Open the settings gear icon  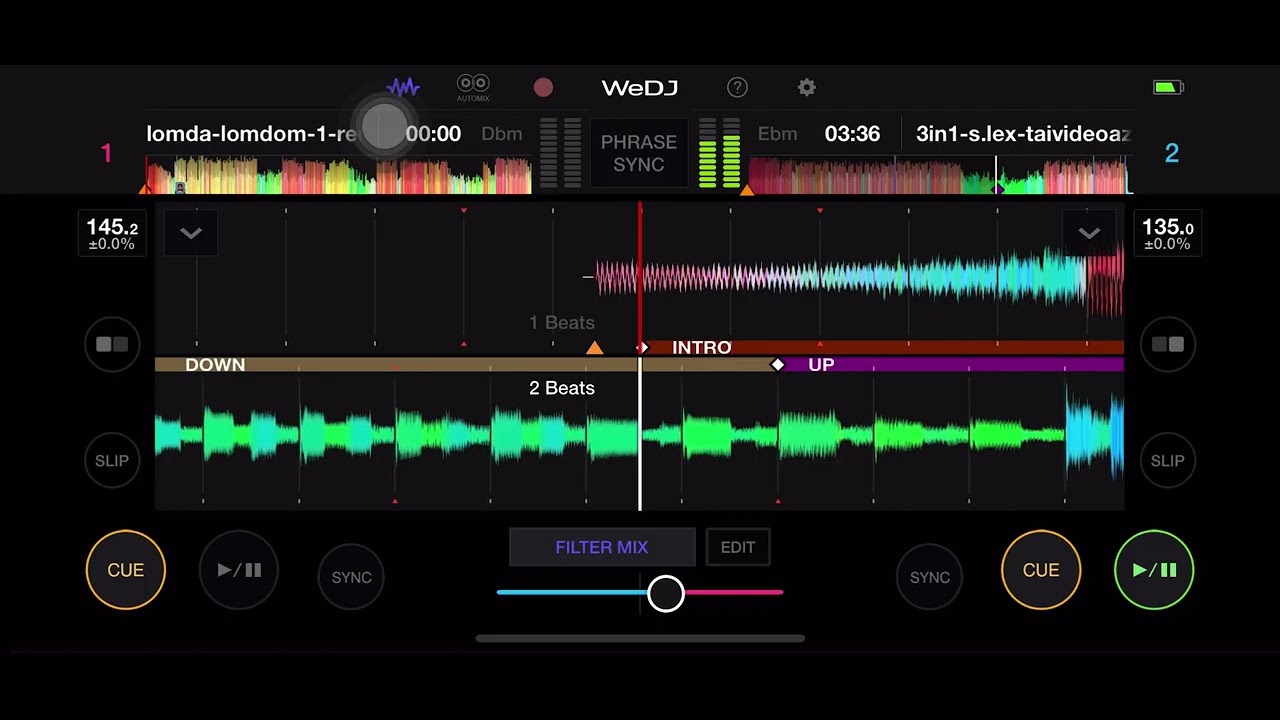pyautogui.click(x=807, y=88)
